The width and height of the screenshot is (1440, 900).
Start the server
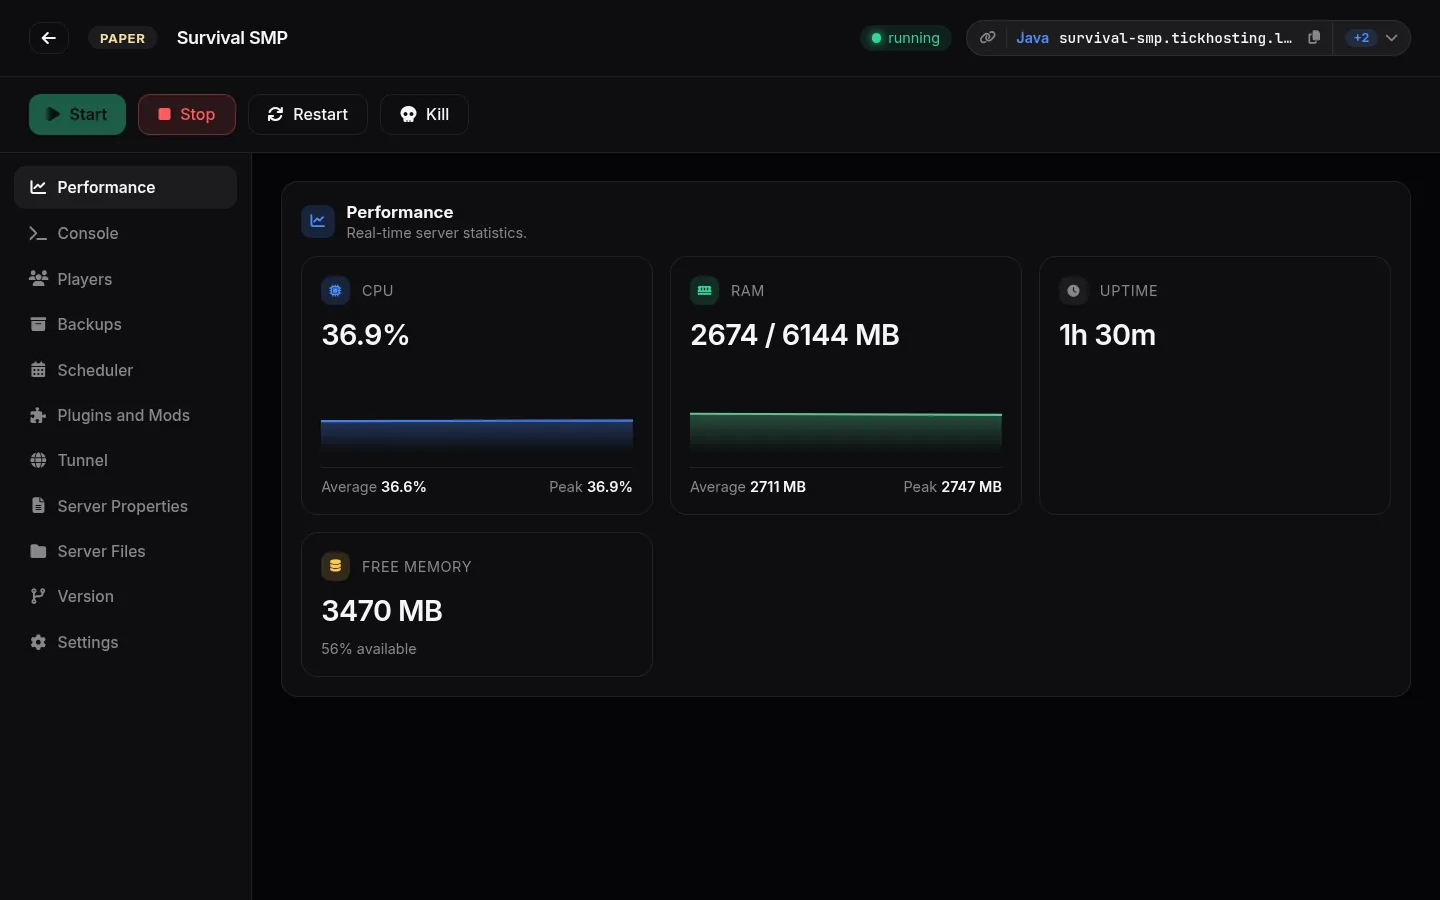click(x=77, y=114)
